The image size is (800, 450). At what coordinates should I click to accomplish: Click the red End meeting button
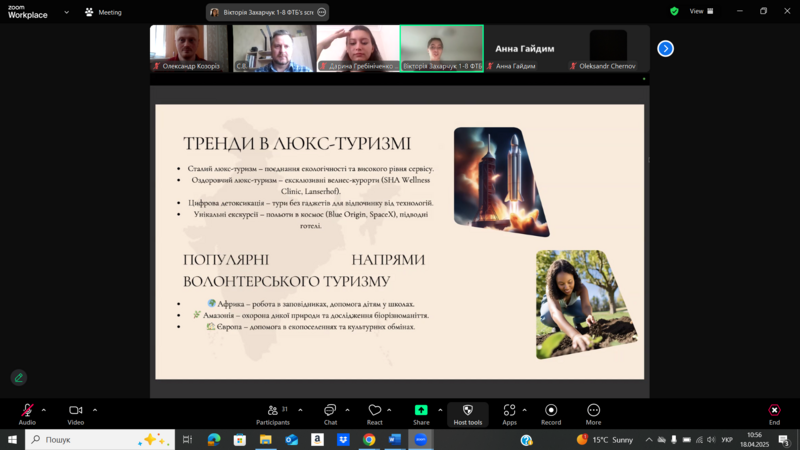coord(774,414)
